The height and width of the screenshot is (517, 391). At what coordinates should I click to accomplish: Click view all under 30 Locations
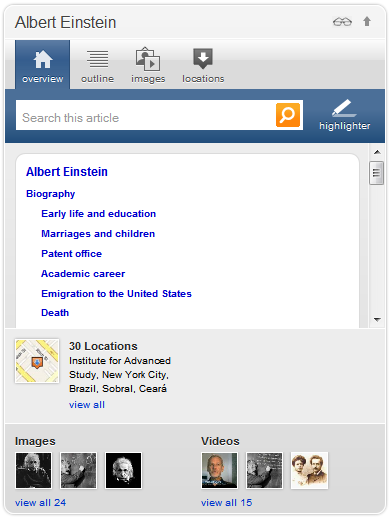87,405
